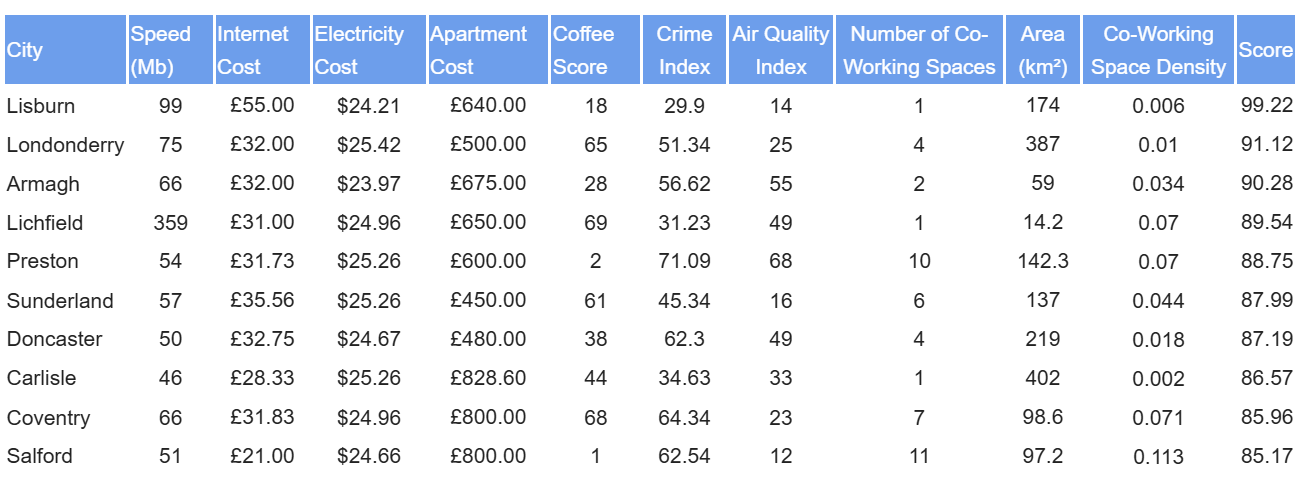Sort by Coffee Score header

[595, 50]
